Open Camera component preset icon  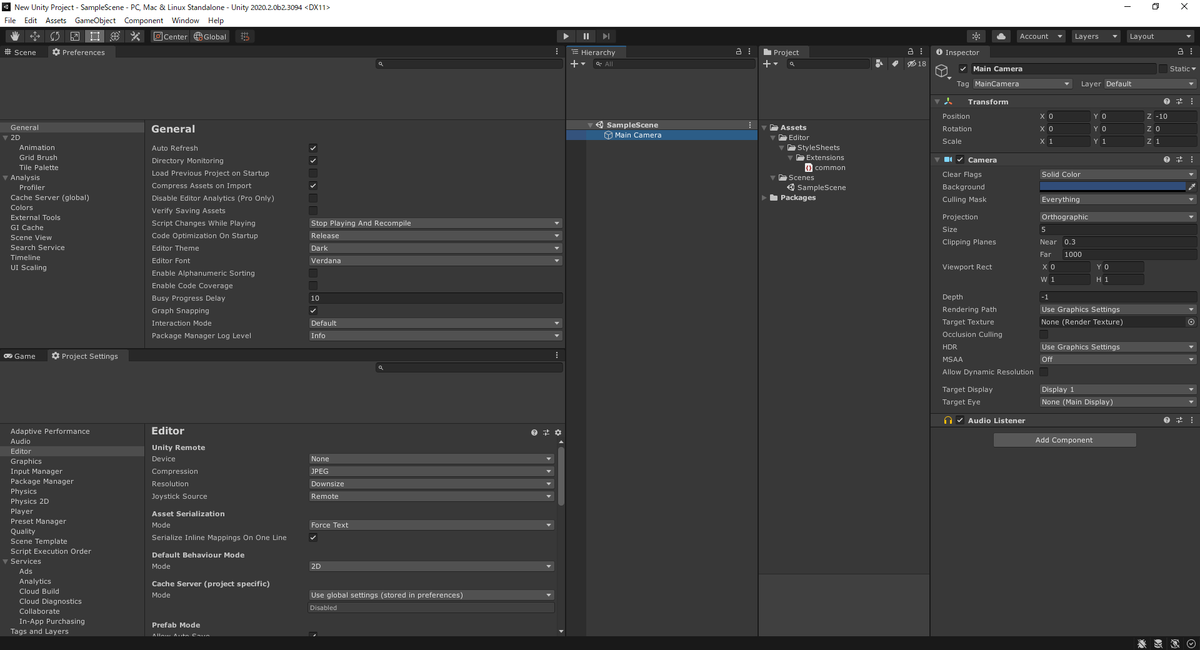click(x=1179, y=159)
